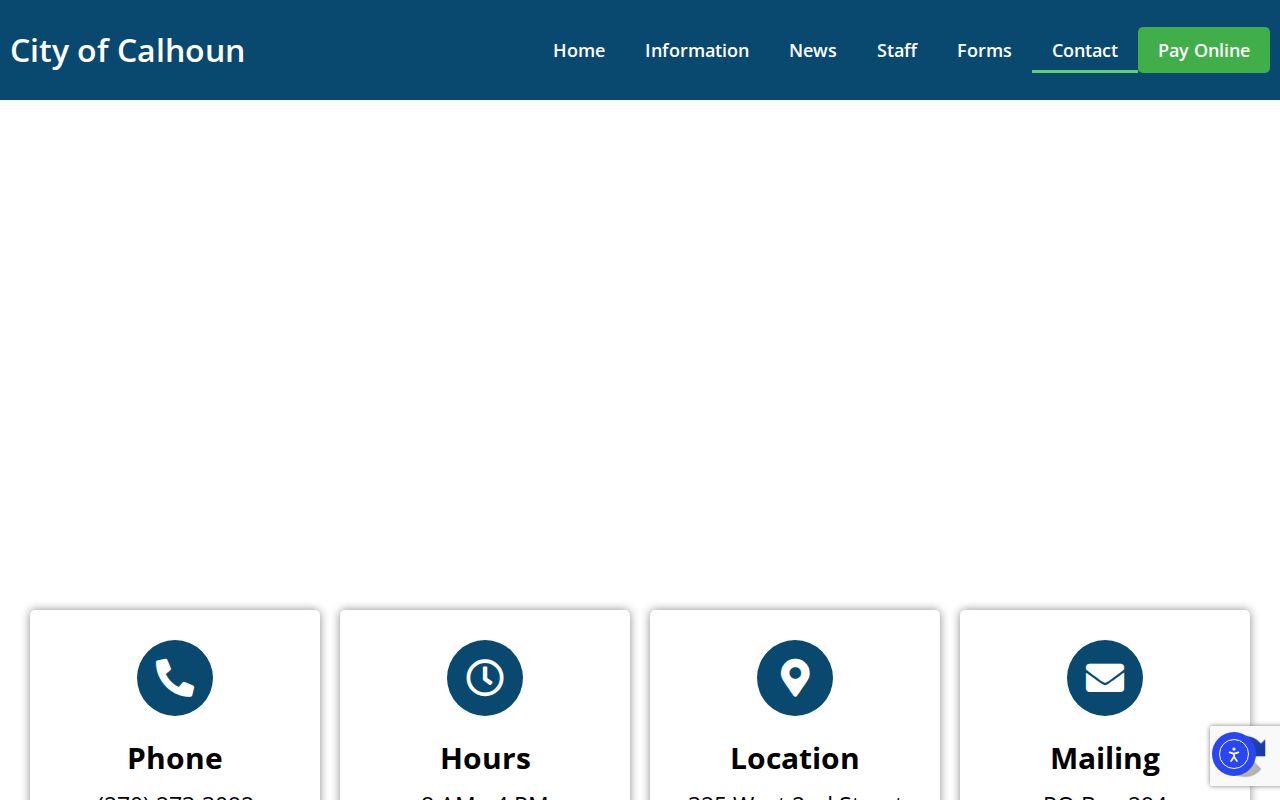
Task: Click the clock Hours icon
Action: [x=485, y=678]
